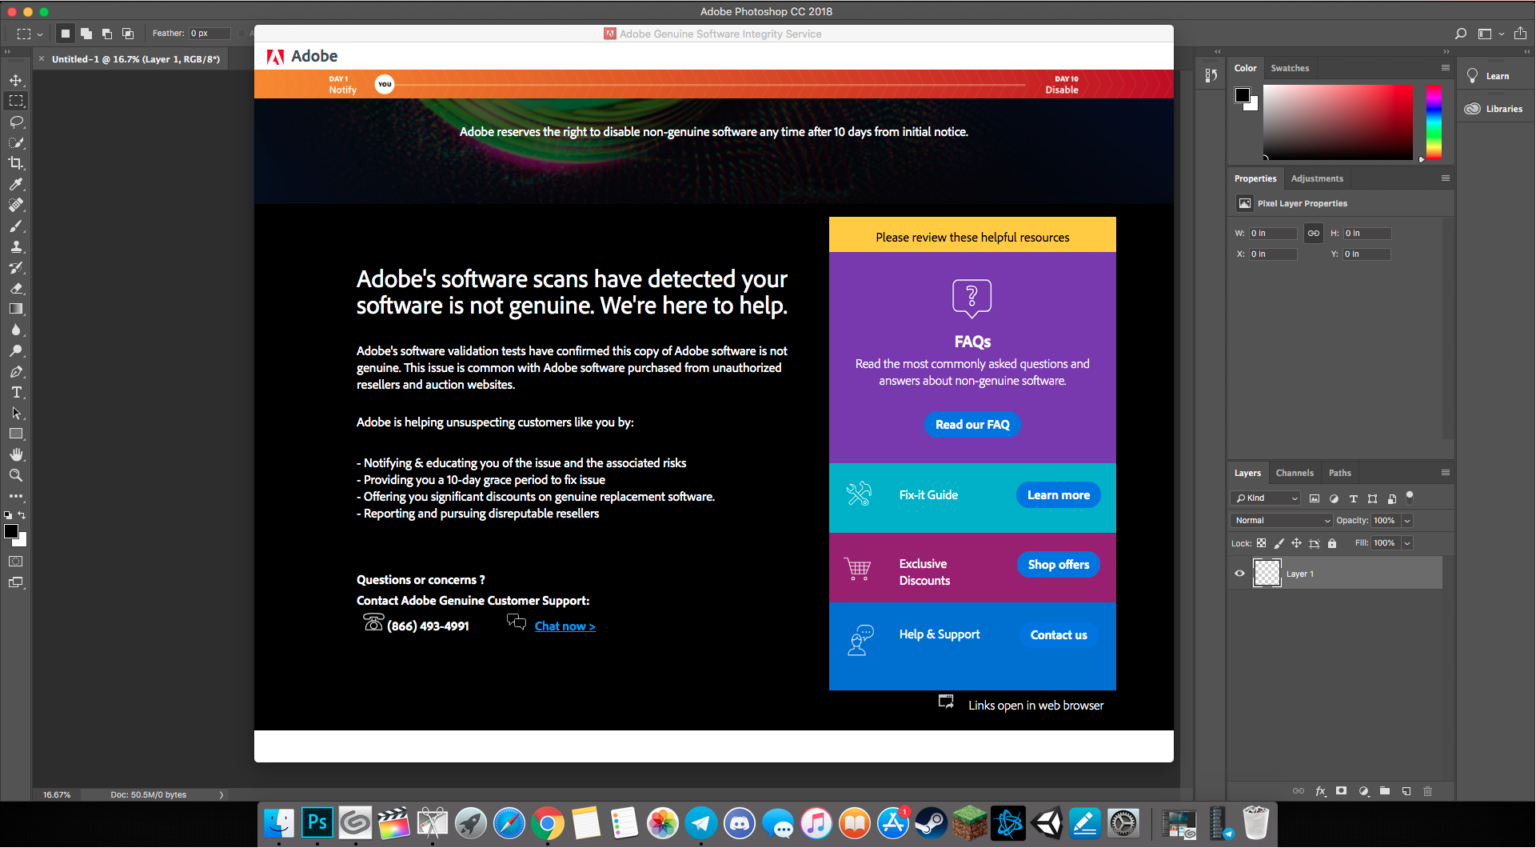Screen dimensions: 1536x848
Task: Open the Chat now link
Action: tap(564, 627)
